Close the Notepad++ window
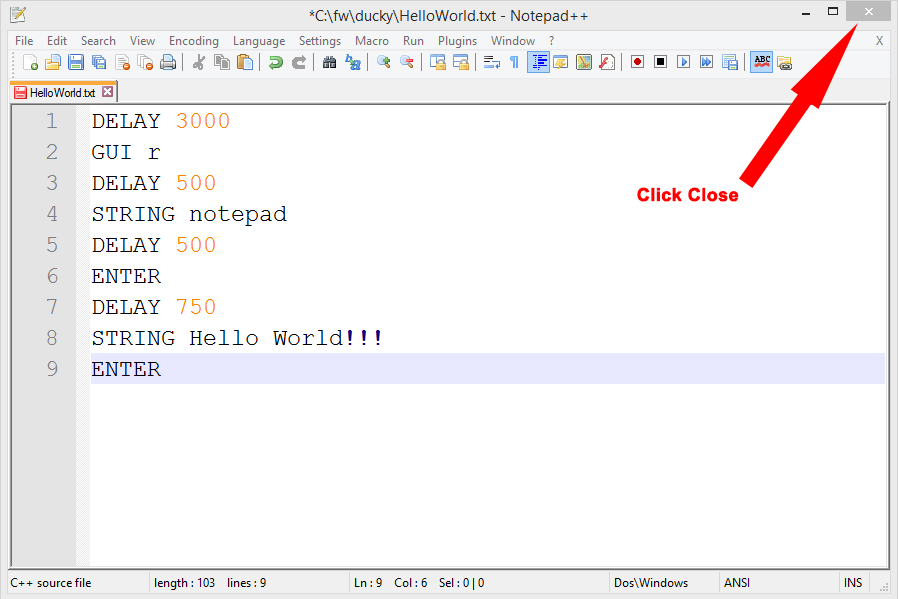 tap(869, 11)
